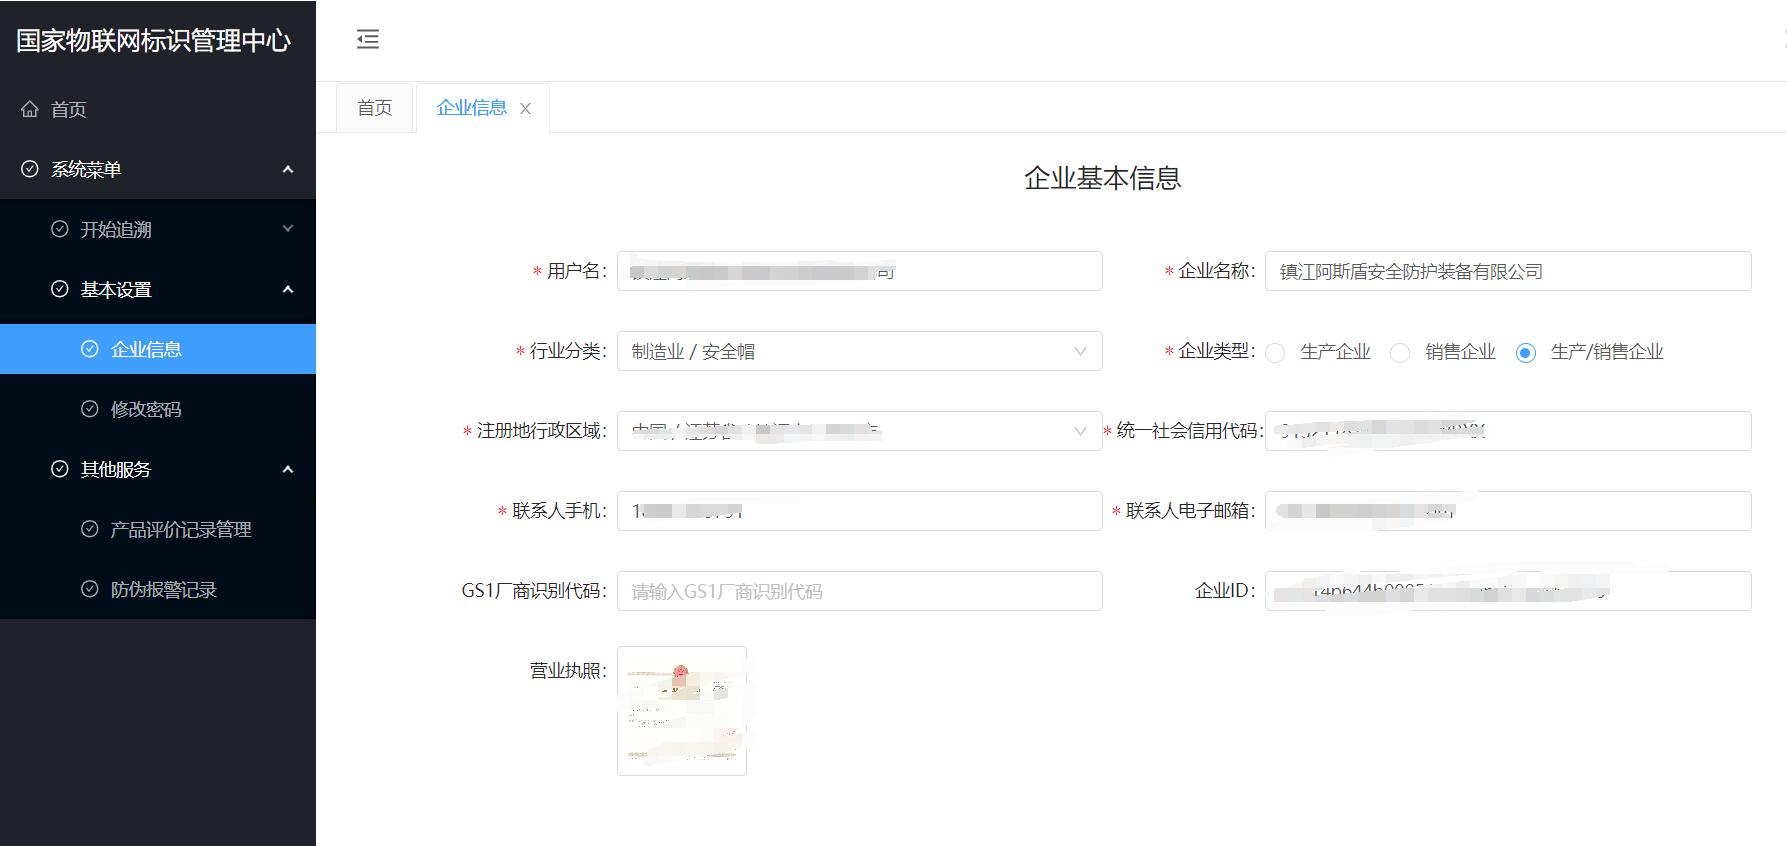Click the 其他服务 menu heading

pyautogui.click(x=158, y=469)
